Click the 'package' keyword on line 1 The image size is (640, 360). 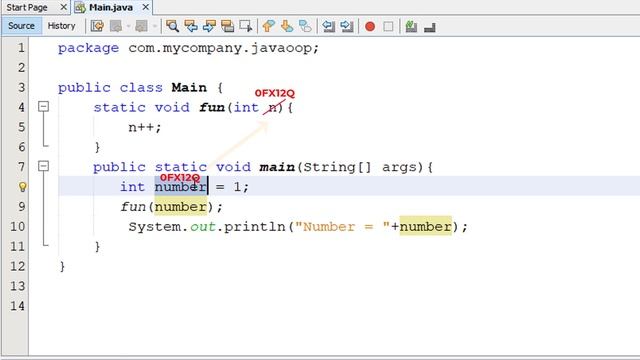pos(88,48)
